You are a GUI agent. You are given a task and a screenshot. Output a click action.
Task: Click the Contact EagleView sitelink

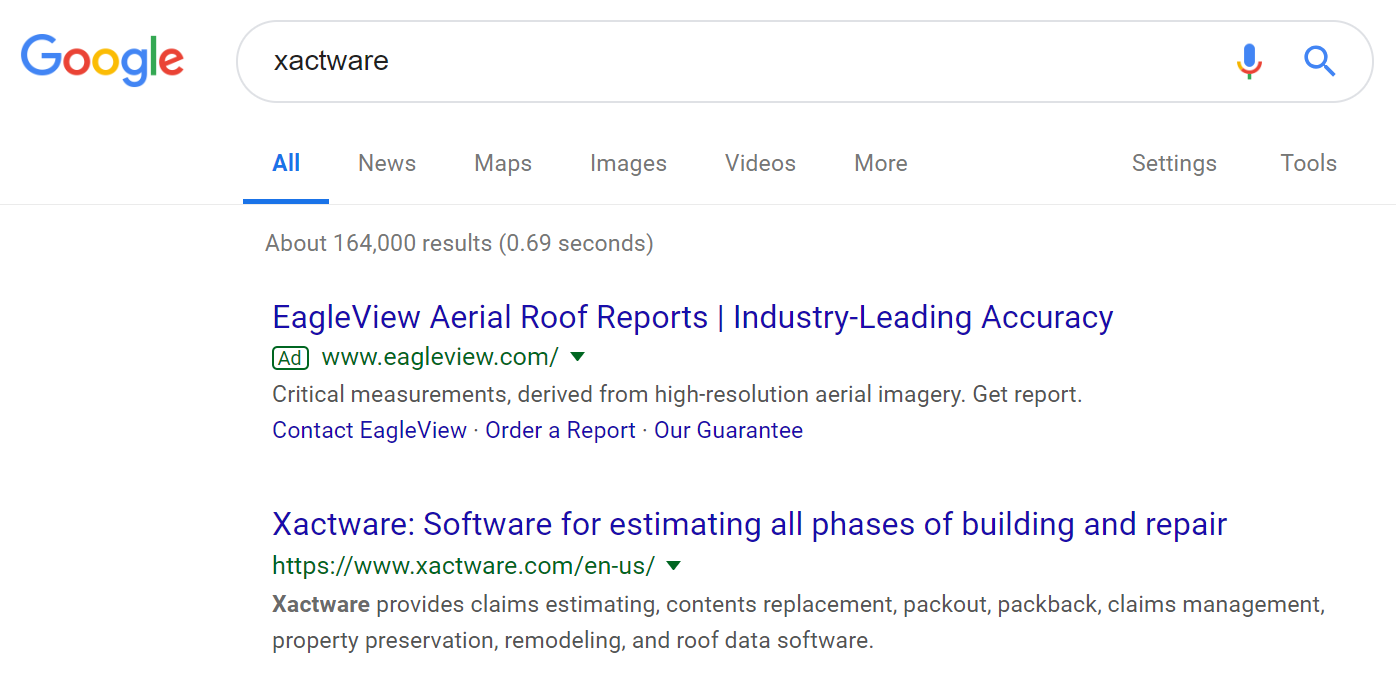click(369, 430)
